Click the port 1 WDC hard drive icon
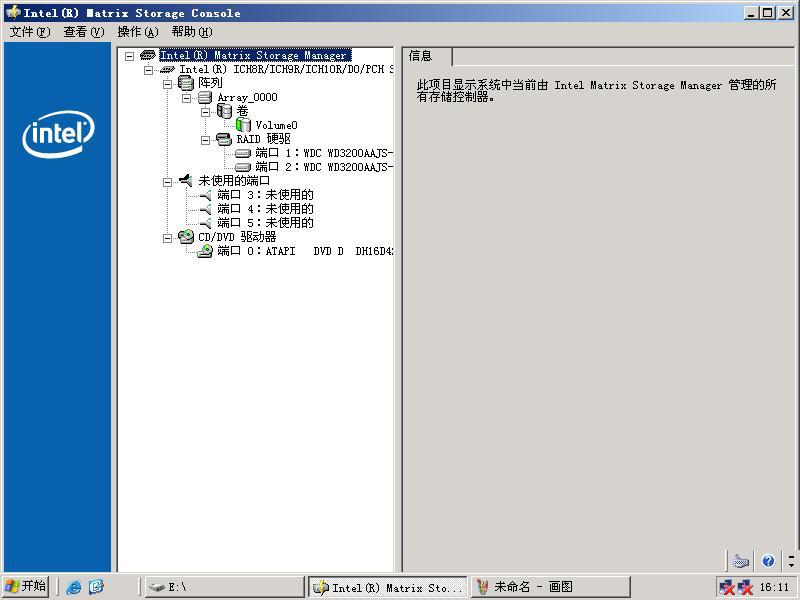Screen dimensions: 800x600 tap(242, 153)
